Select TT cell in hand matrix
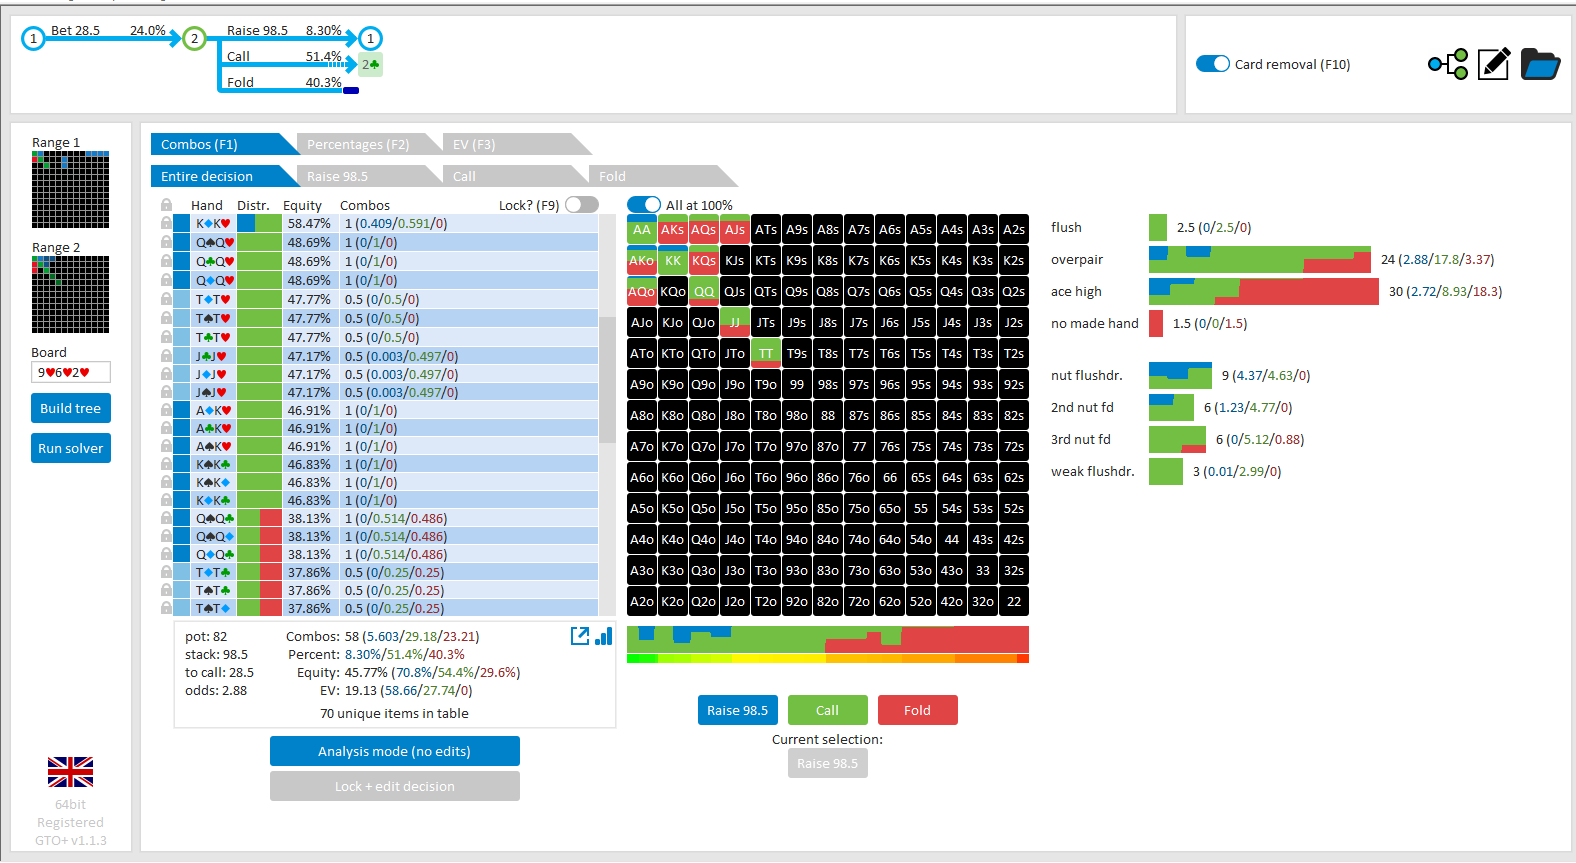The width and height of the screenshot is (1576, 863). tap(766, 353)
